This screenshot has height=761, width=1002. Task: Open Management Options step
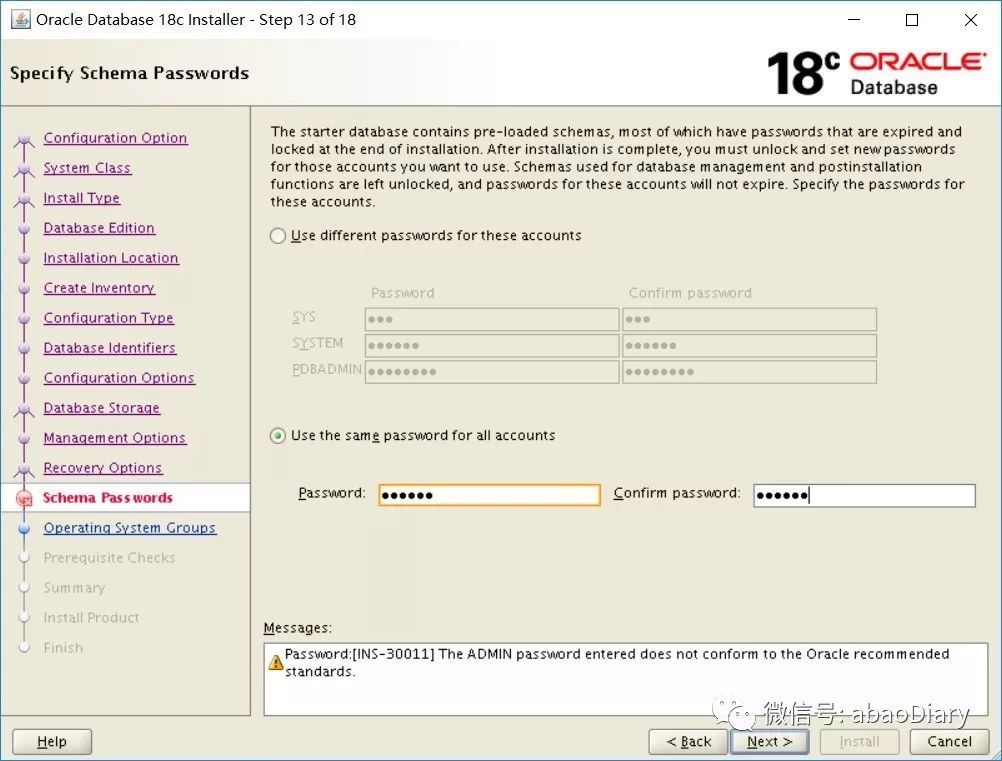coord(115,438)
